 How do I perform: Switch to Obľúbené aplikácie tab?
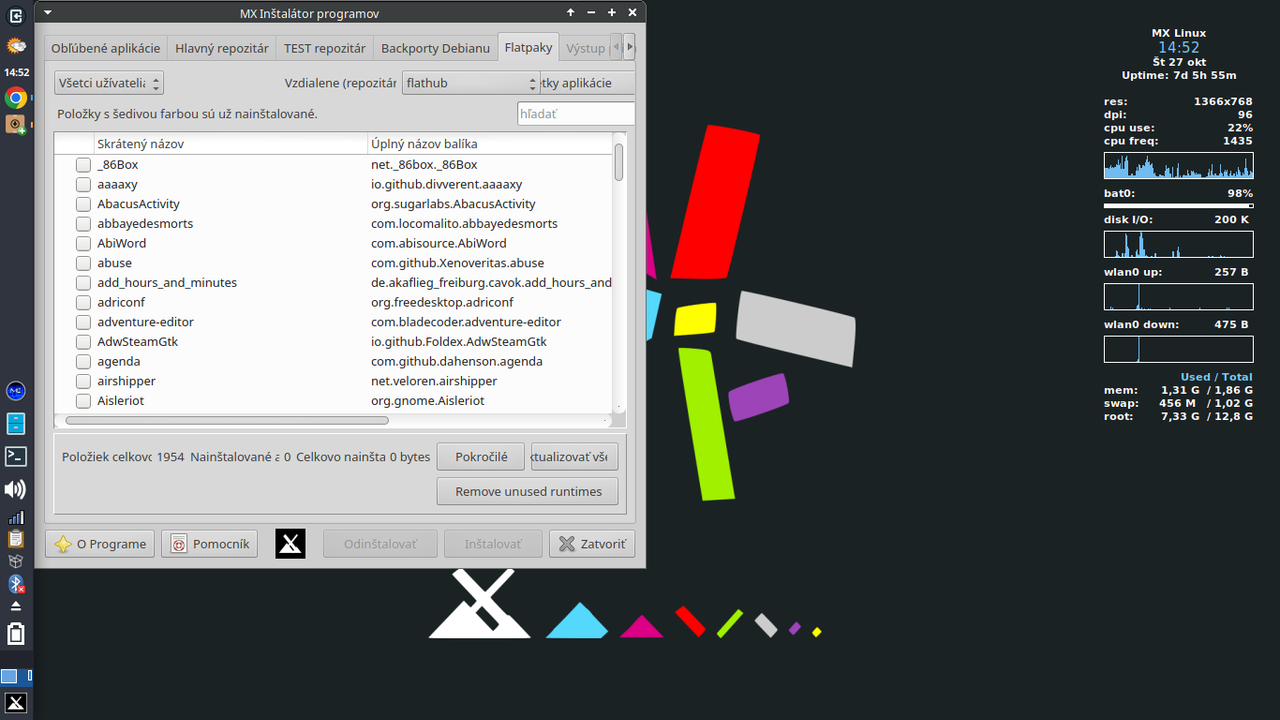pyautogui.click(x=106, y=47)
